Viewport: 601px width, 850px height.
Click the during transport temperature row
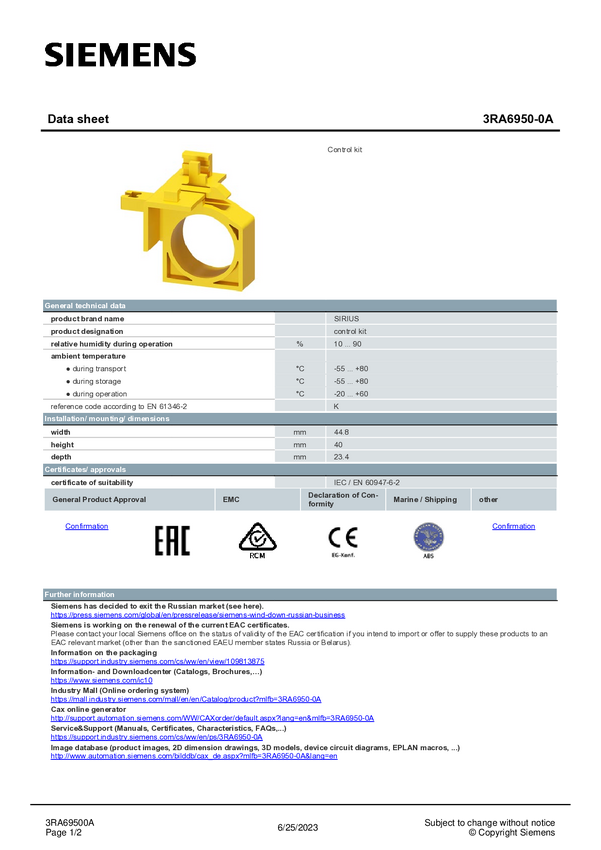pyautogui.click(x=300, y=369)
